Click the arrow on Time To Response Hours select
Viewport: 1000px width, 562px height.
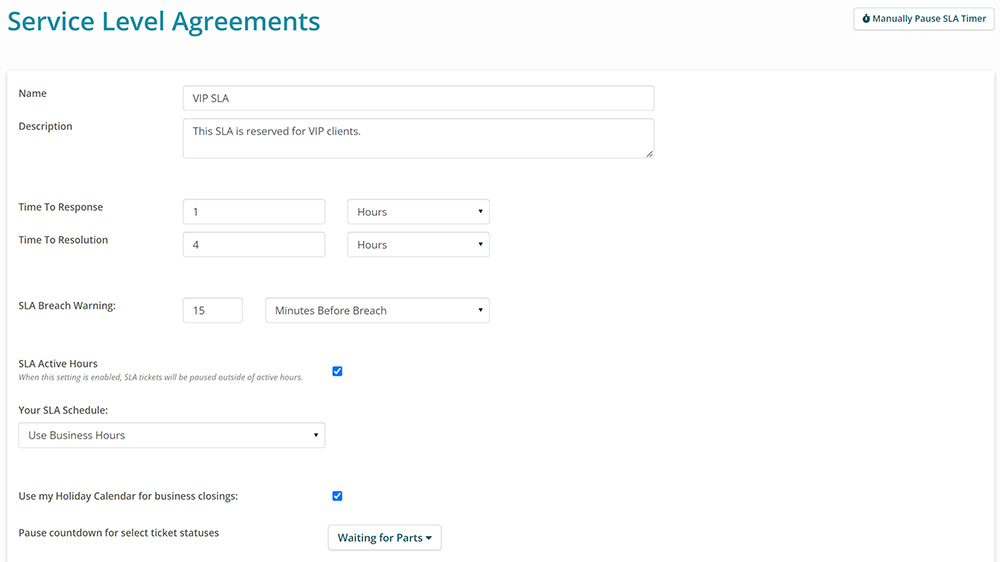[480, 211]
